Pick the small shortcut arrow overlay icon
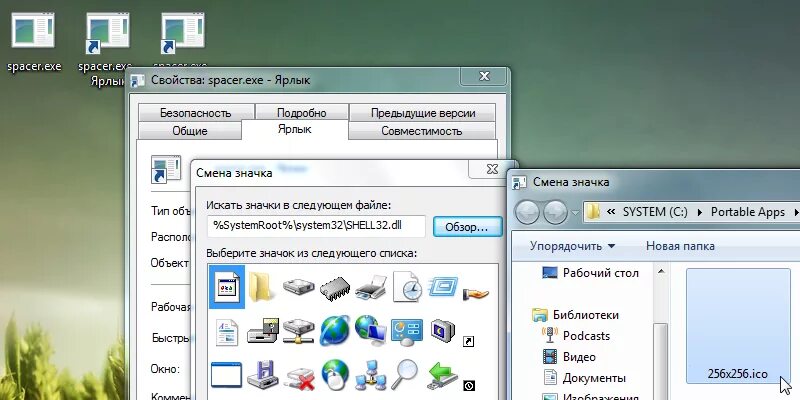 [468, 341]
